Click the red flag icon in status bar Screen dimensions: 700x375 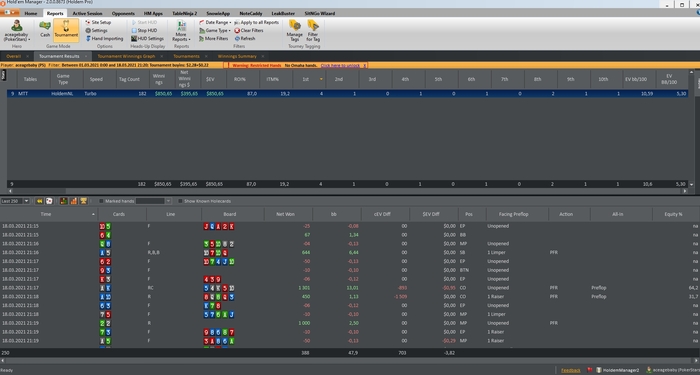tap(590, 370)
